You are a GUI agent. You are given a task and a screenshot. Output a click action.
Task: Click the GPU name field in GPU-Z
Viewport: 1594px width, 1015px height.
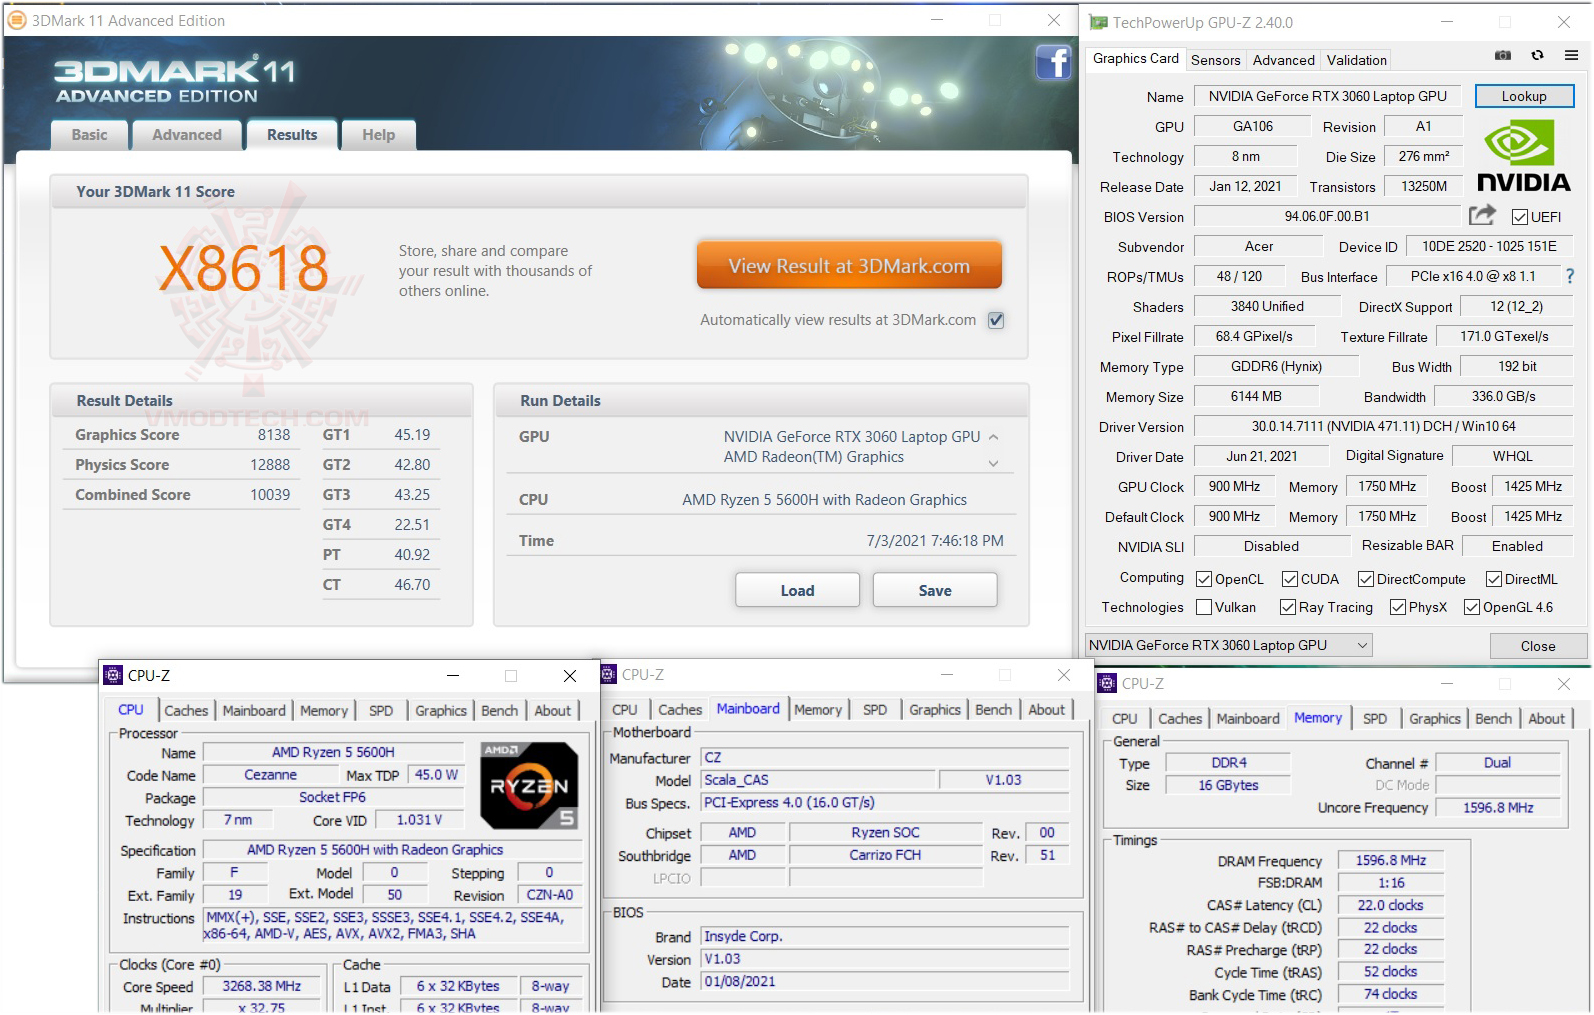pyautogui.click(x=1327, y=96)
